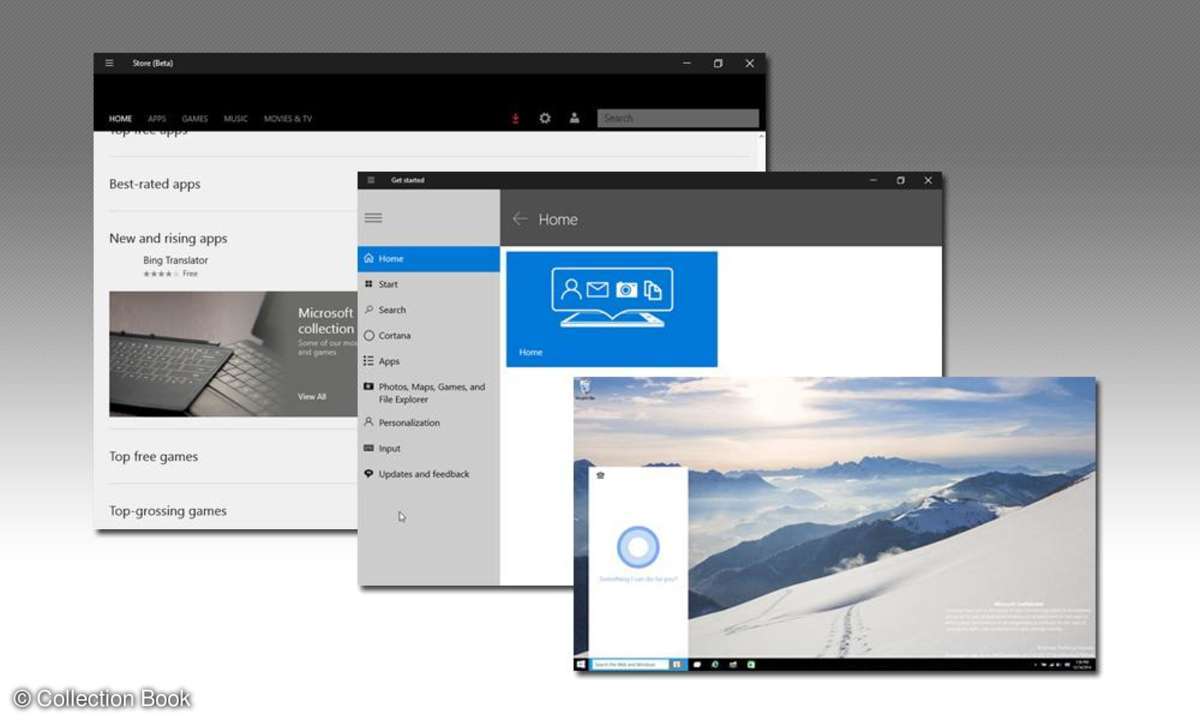Open the Store settings gear
This screenshot has width=1200, height=720.
(x=545, y=118)
